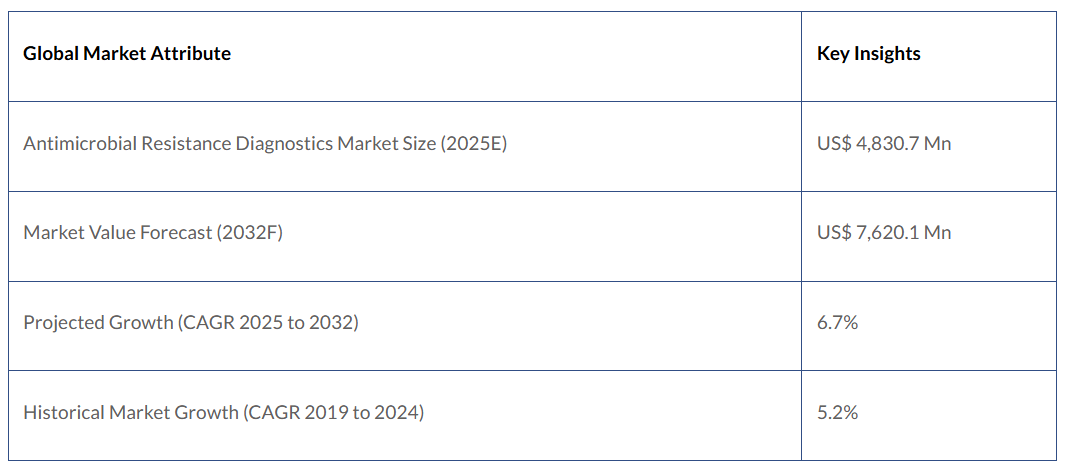Click the 6.7% growth value
This screenshot has width=1065, height=471.
pyautogui.click(x=837, y=322)
